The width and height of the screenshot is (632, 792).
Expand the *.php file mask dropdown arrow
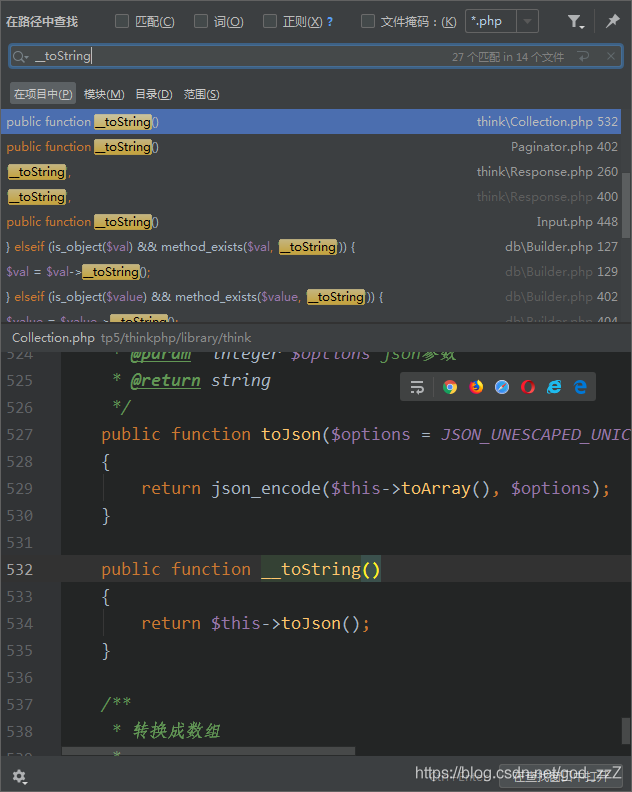[x=527, y=21]
